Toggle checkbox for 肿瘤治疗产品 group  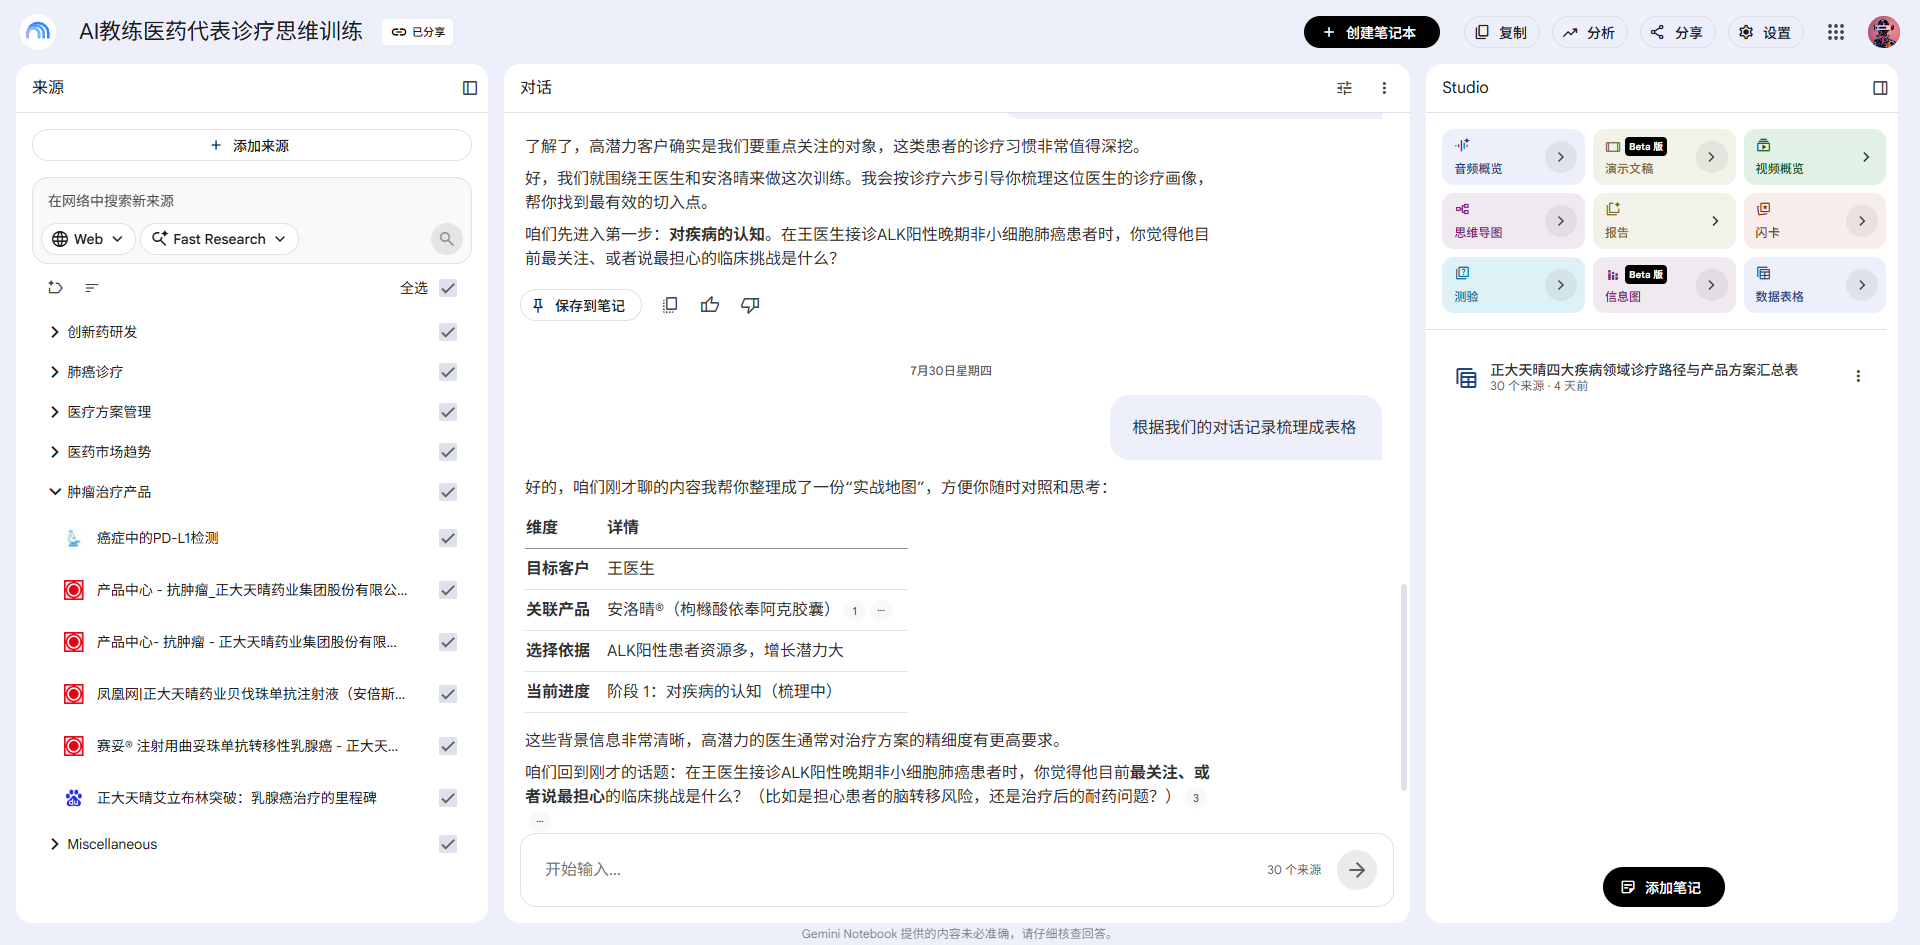[x=448, y=492]
